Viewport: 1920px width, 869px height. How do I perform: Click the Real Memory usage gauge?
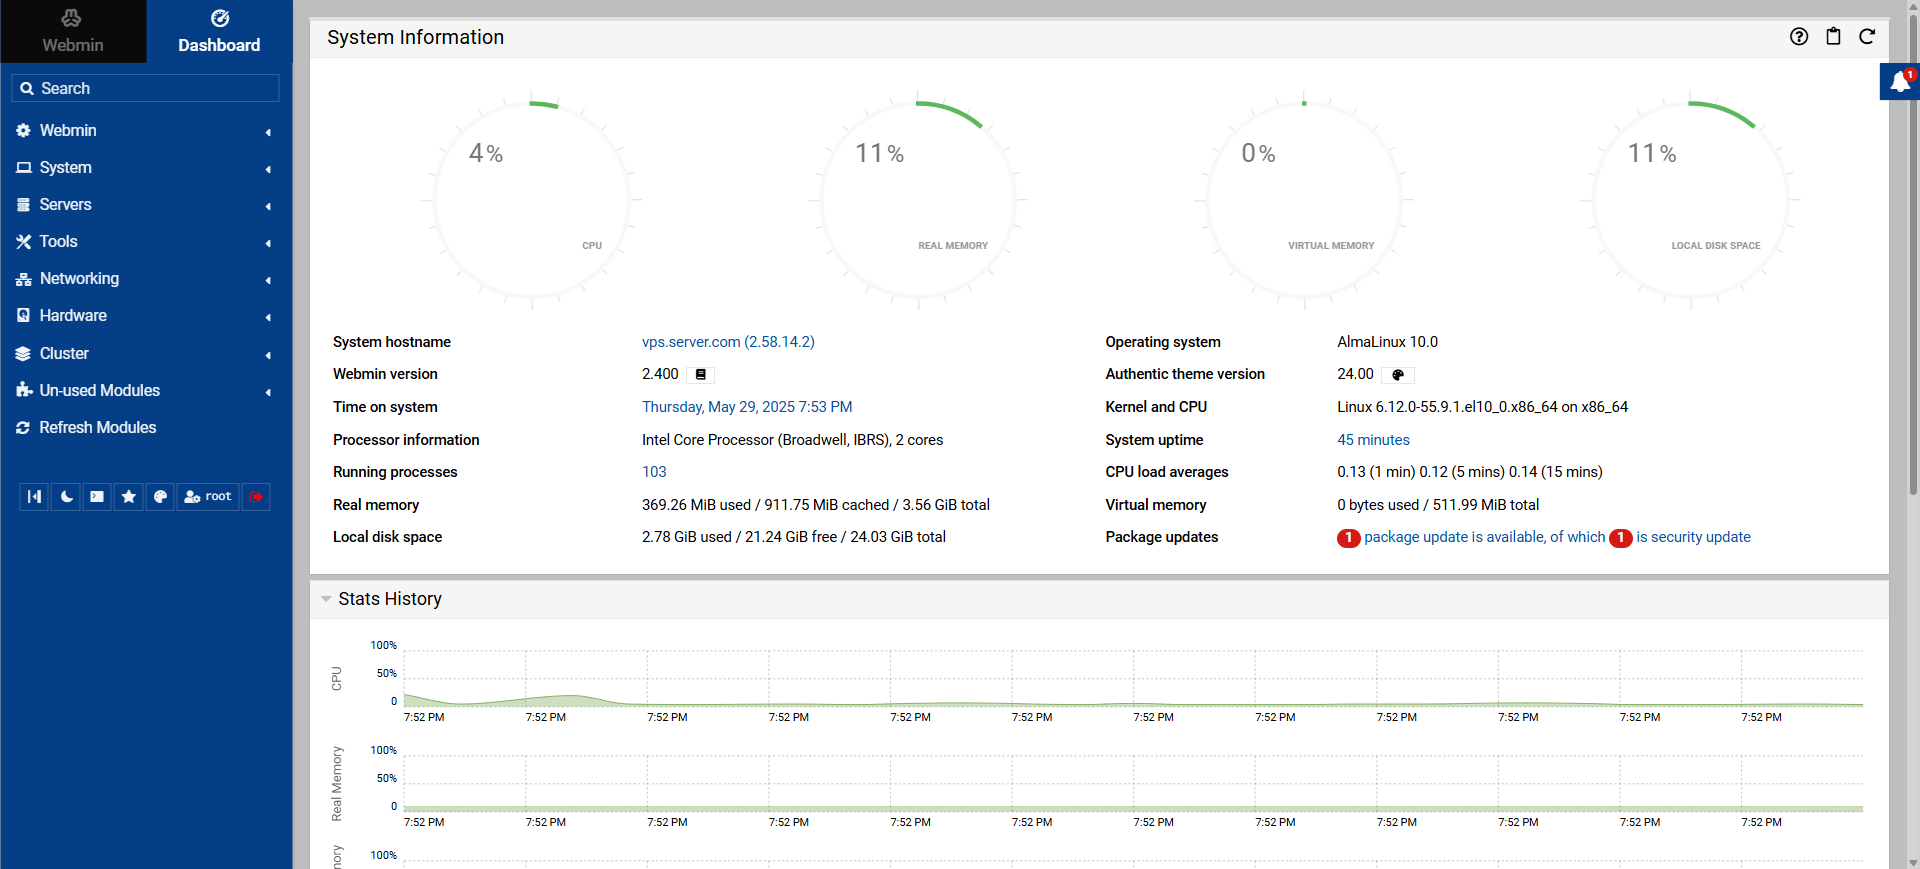pos(918,200)
